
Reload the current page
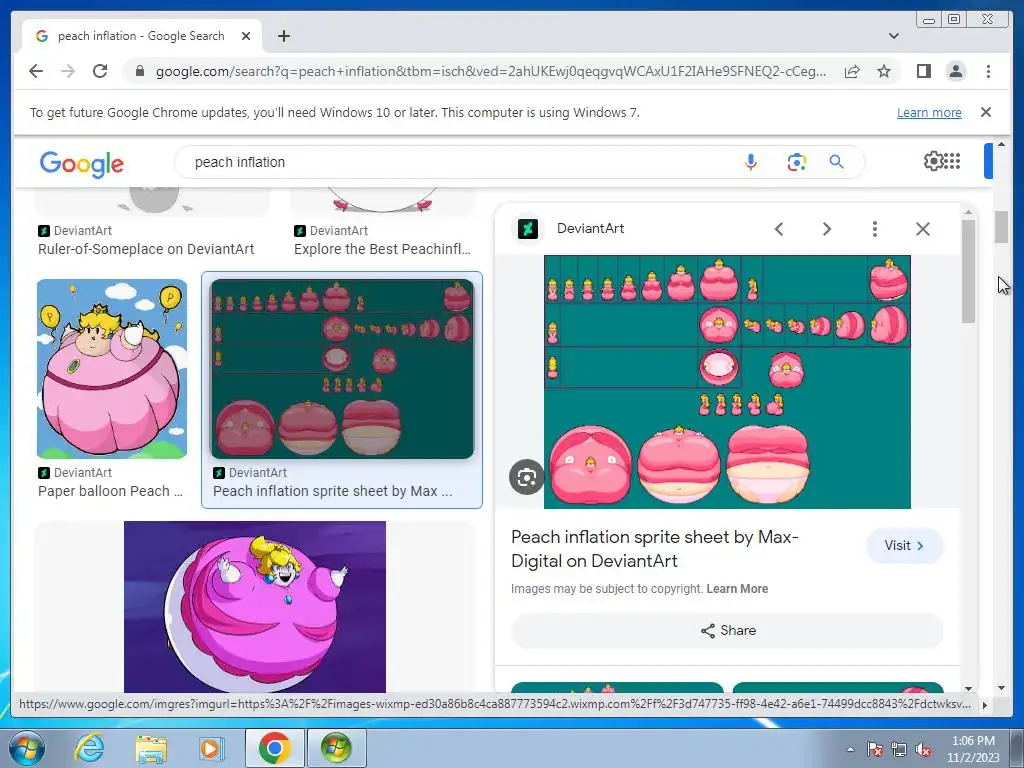click(x=100, y=71)
